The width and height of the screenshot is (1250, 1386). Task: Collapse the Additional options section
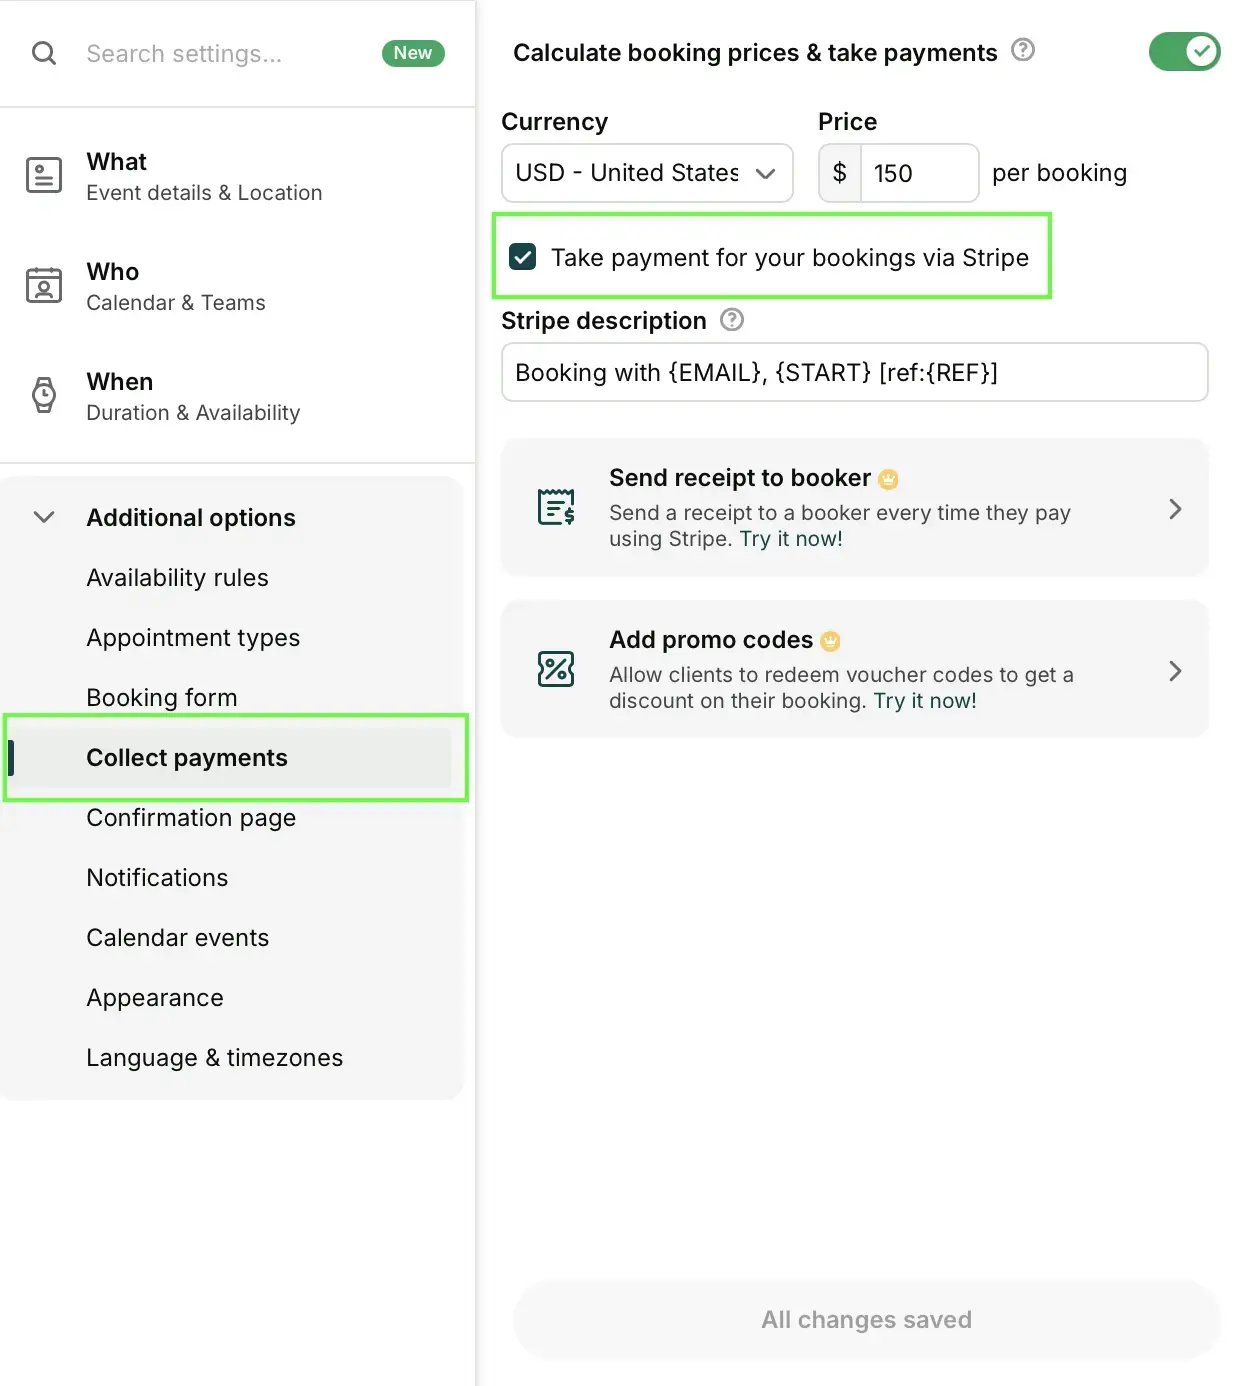coord(44,517)
